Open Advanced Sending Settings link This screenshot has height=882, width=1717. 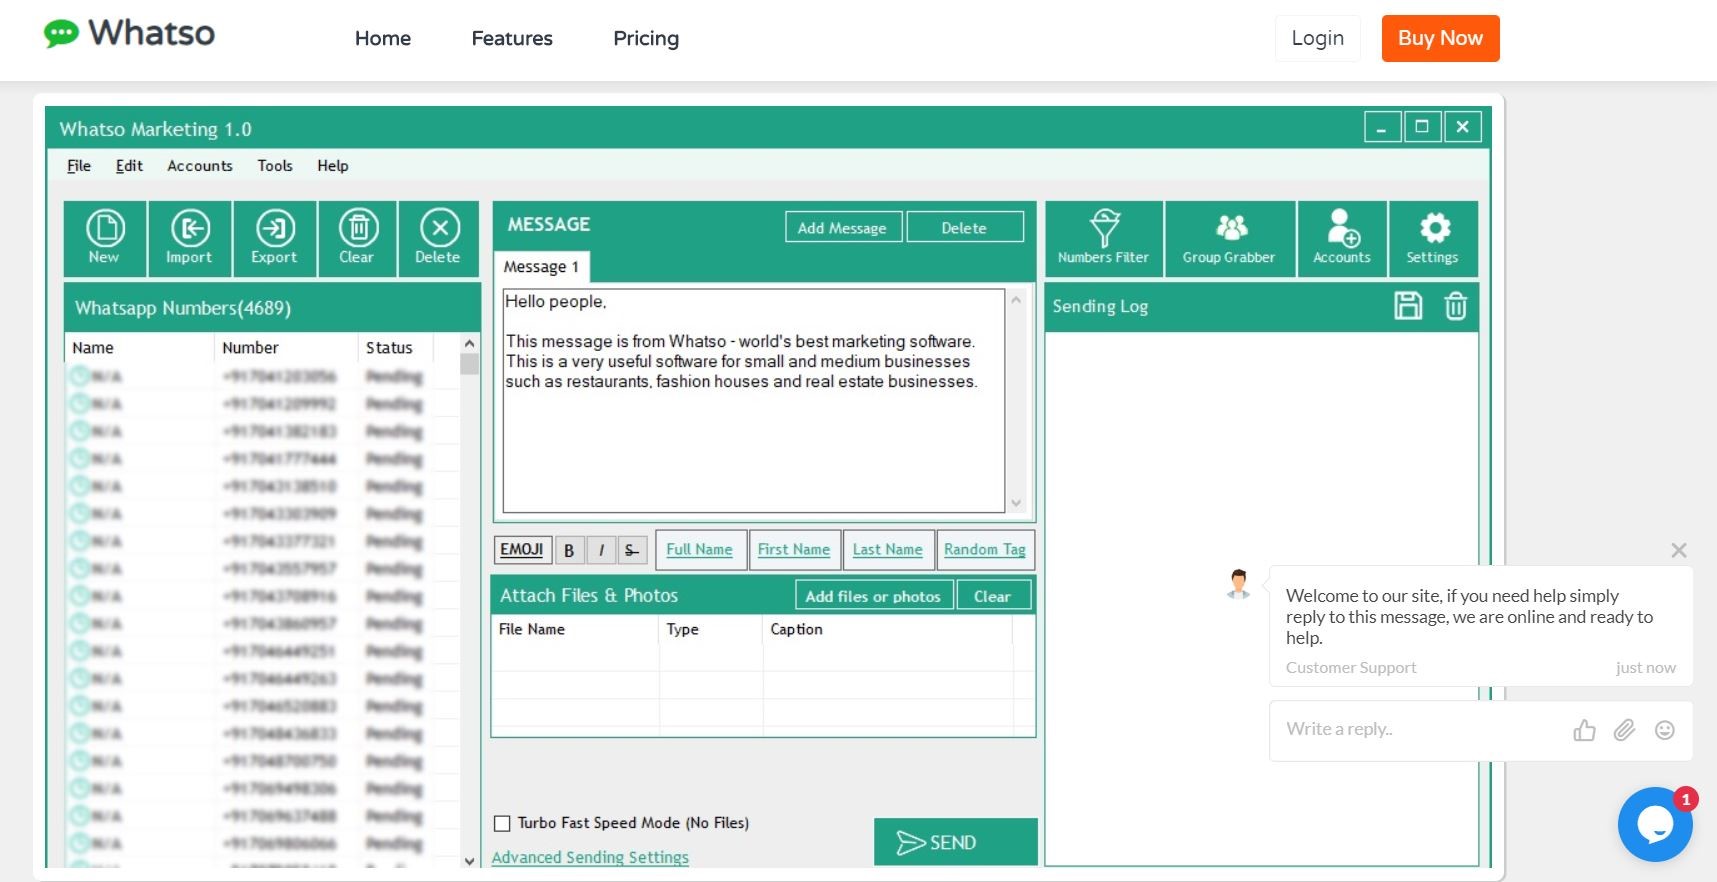590,857
